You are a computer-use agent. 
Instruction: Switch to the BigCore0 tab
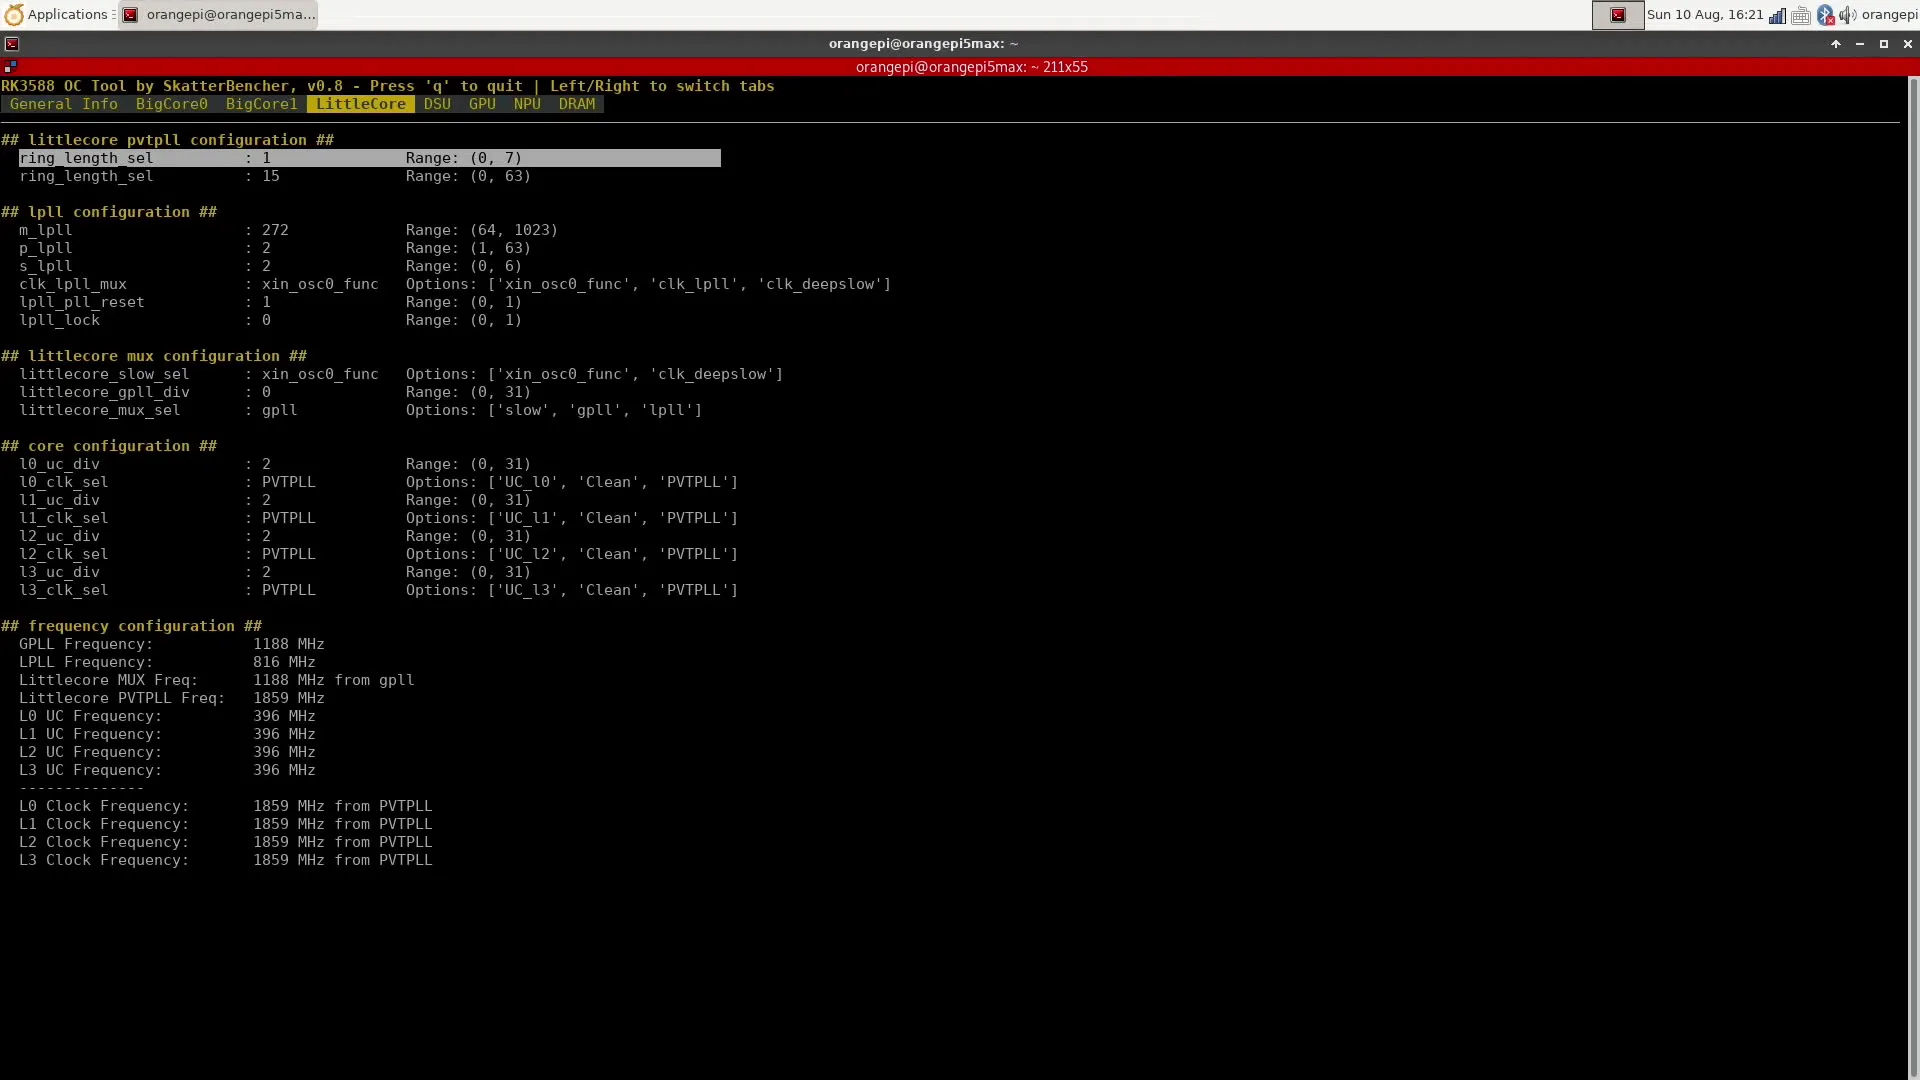click(171, 104)
